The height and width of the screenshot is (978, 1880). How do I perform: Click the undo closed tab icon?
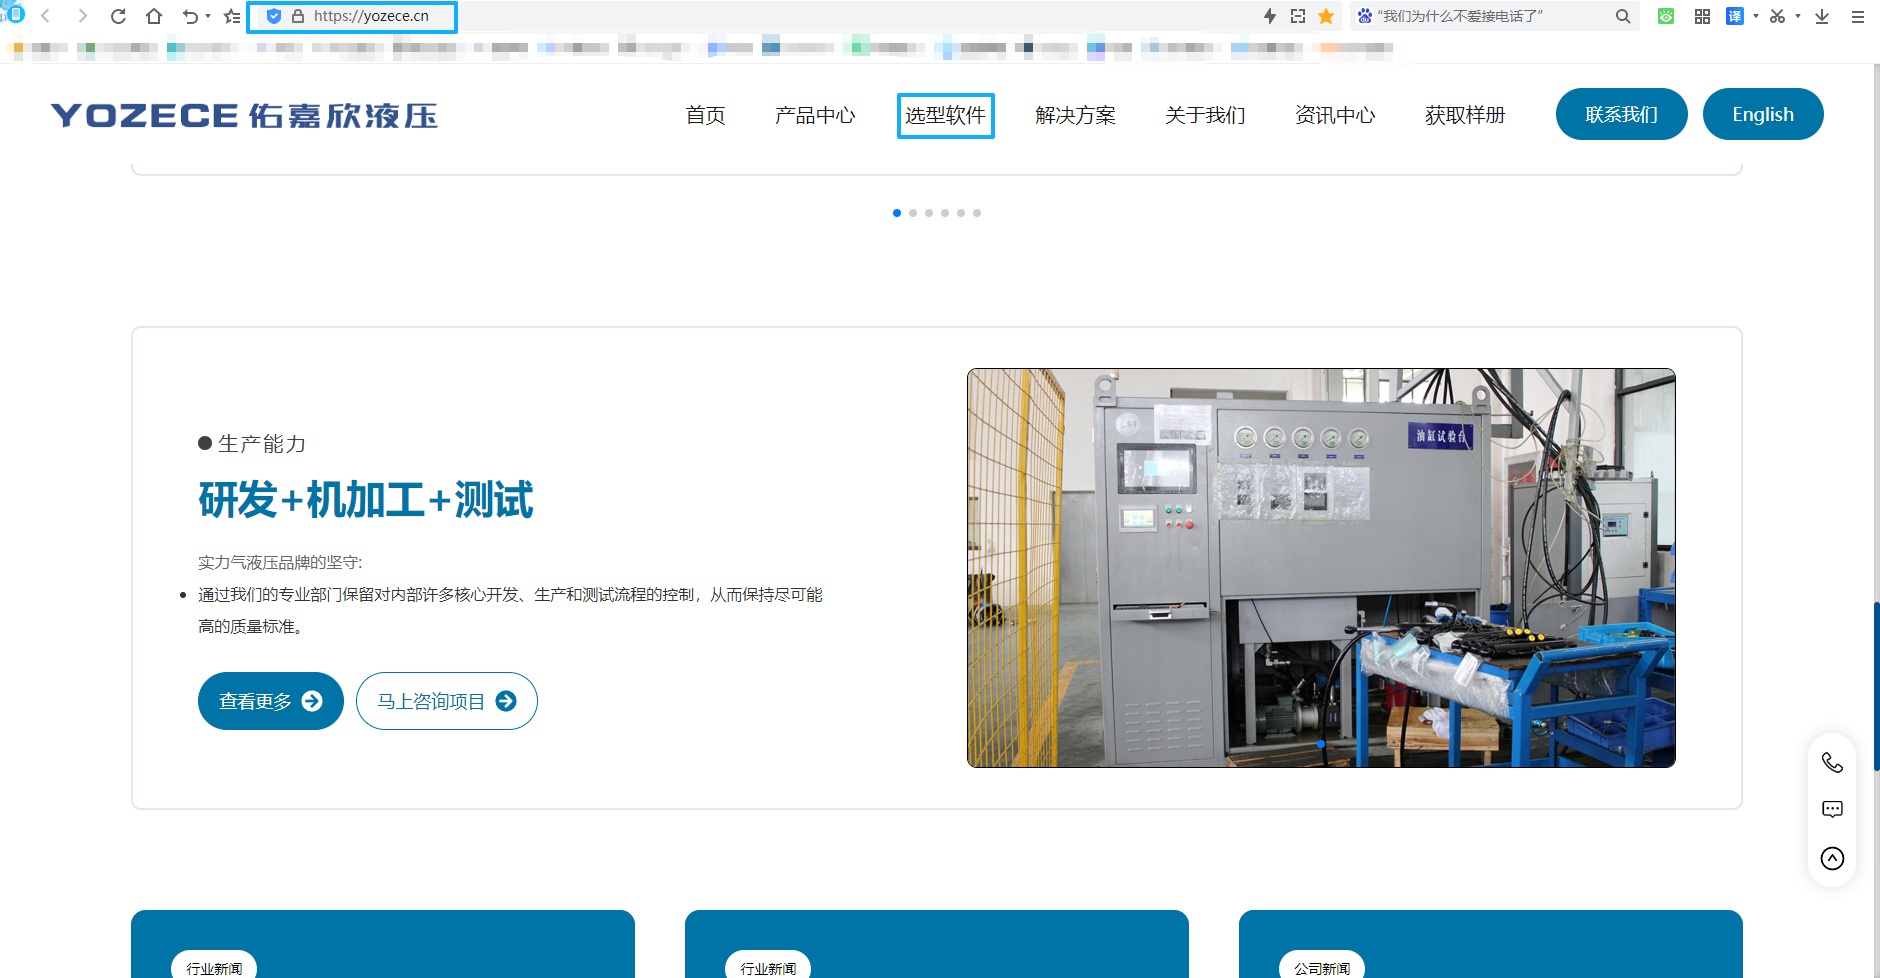[190, 16]
